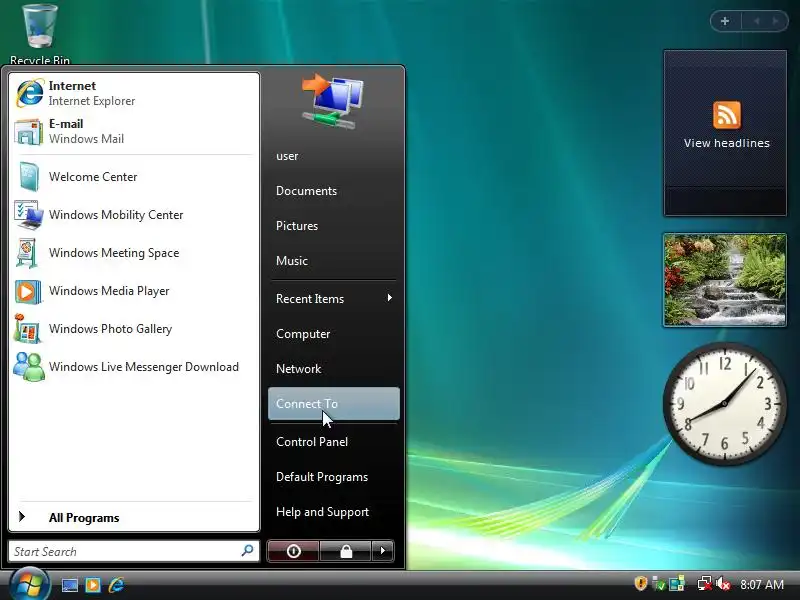800x600 pixels.
Task: Click the analog clock gadget
Action: (724, 404)
